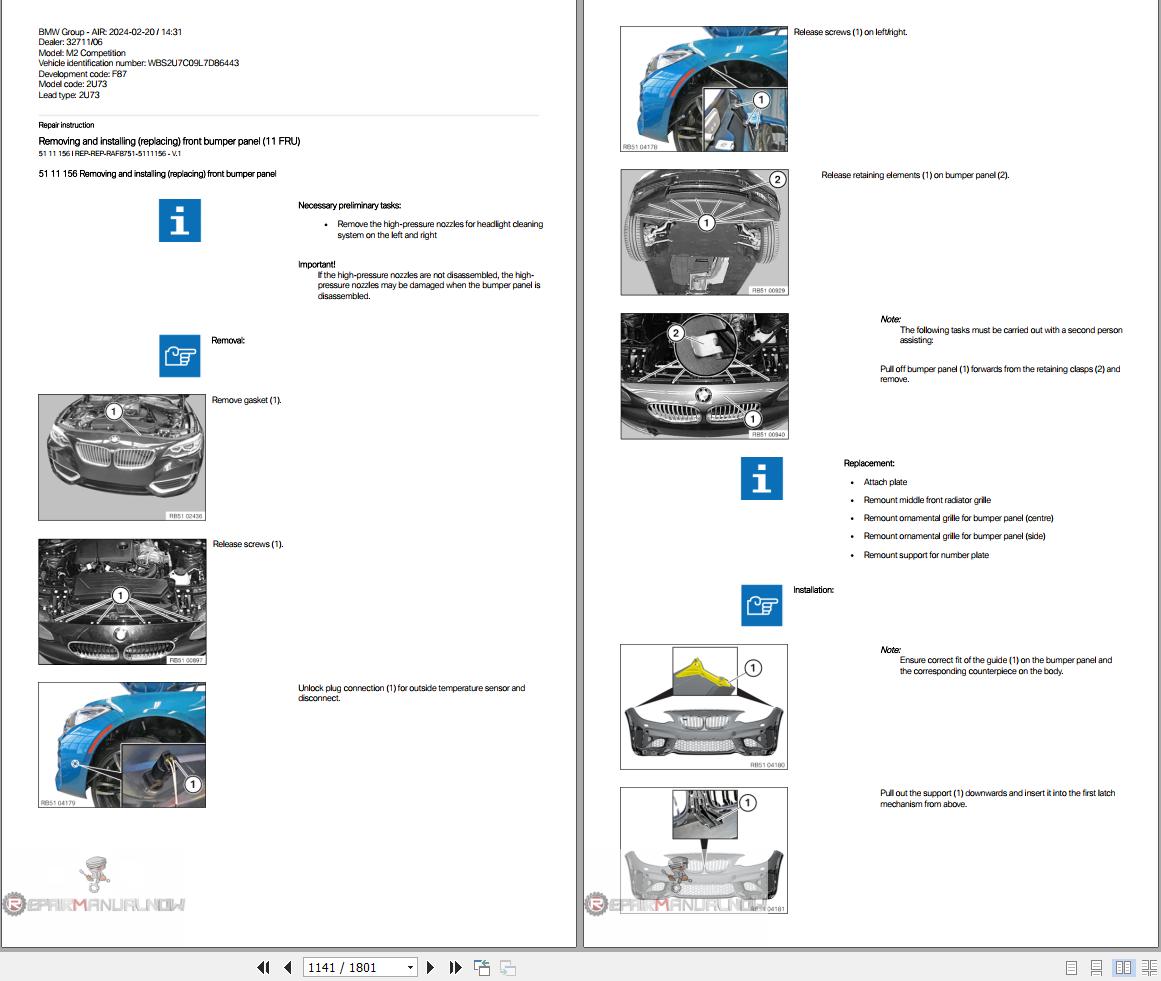This screenshot has width=1161, height=981.
Task: Go to the previous page
Action: click(x=288, y=968)
